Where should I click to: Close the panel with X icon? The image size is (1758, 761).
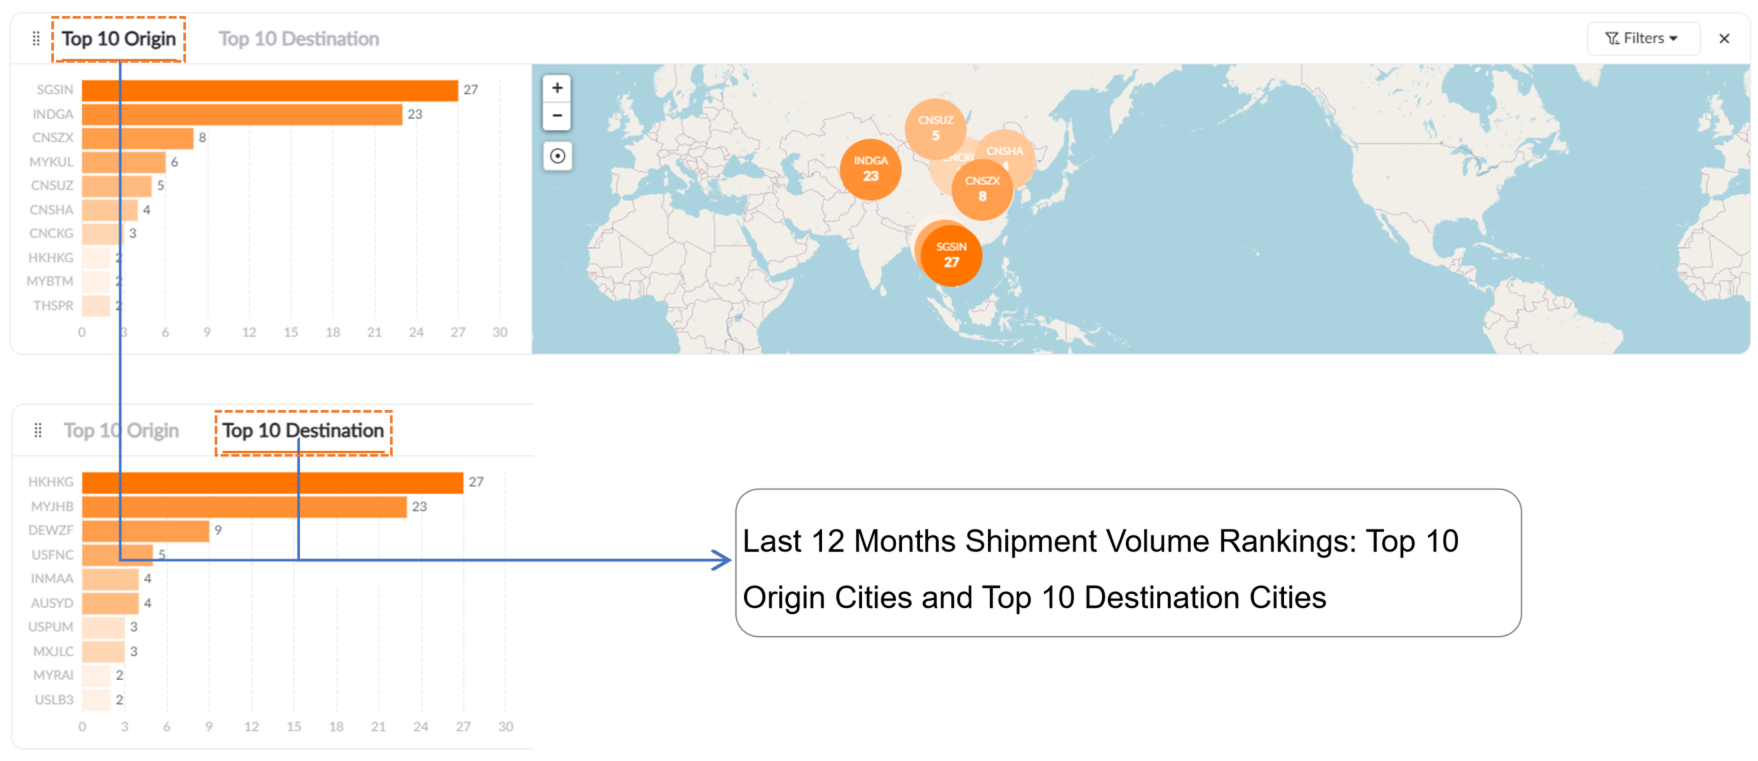pyautogui.click(x=1724, y=39)
